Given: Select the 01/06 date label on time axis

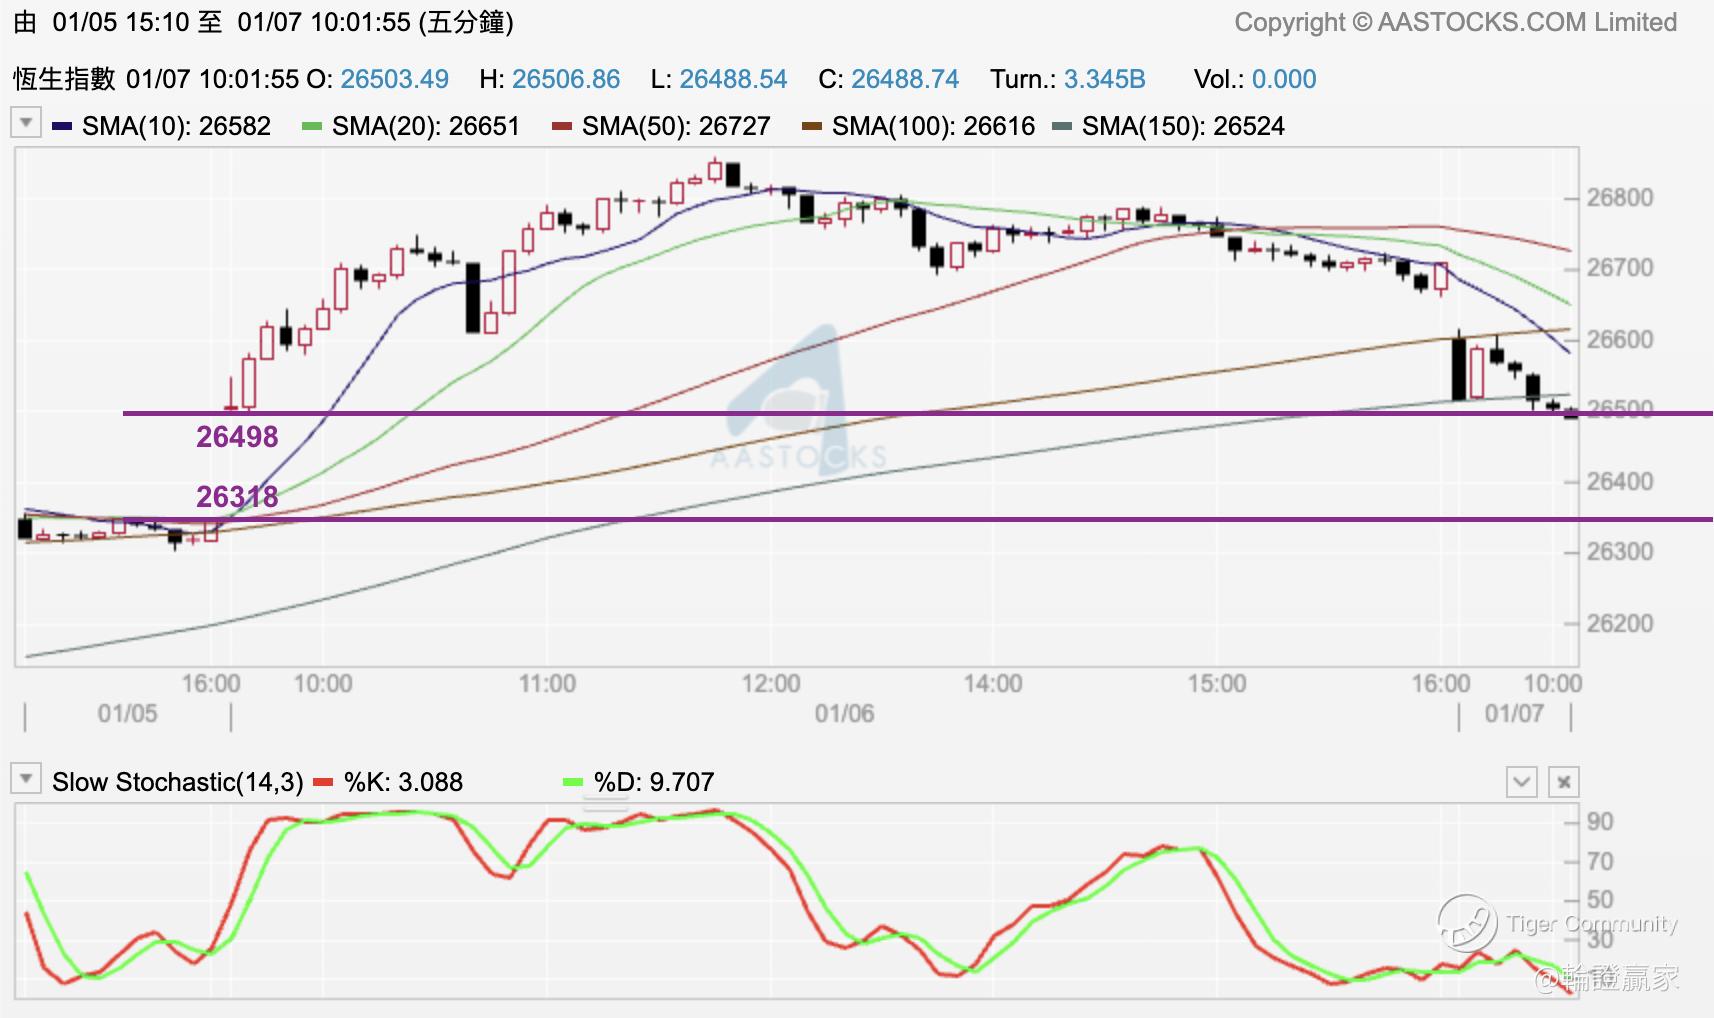Looking at the screenshot, I should pyautogui.click(x=844, y=713).
